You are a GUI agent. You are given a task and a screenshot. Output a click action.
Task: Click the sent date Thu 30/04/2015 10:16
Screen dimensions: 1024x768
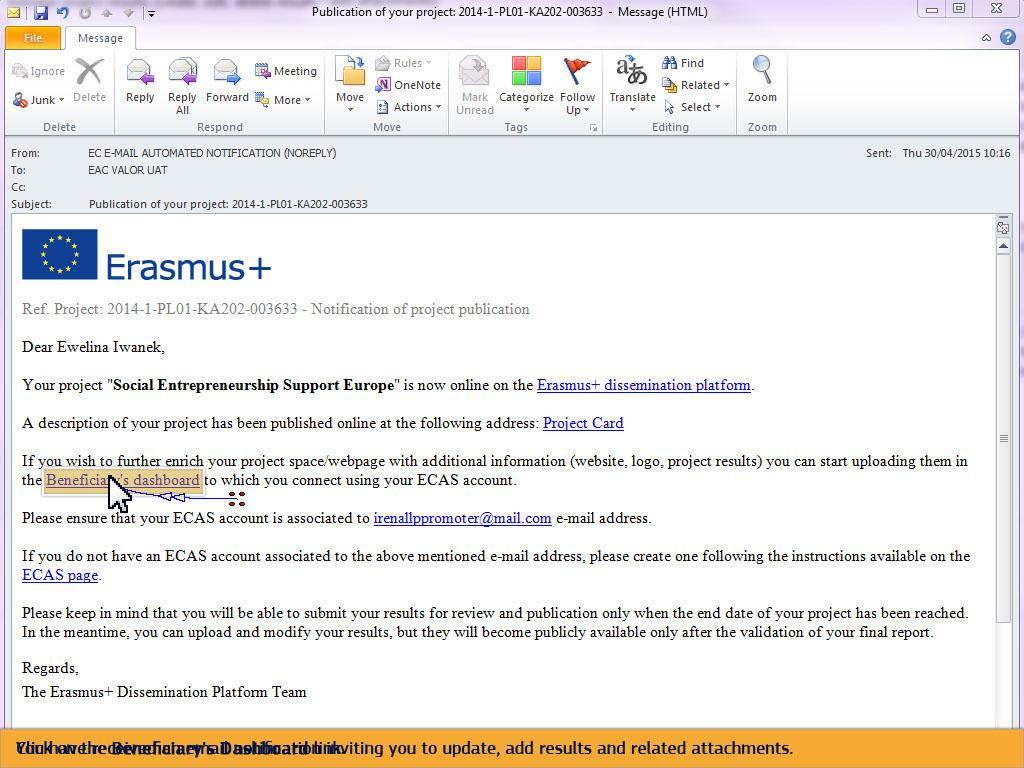click(956, 153)
